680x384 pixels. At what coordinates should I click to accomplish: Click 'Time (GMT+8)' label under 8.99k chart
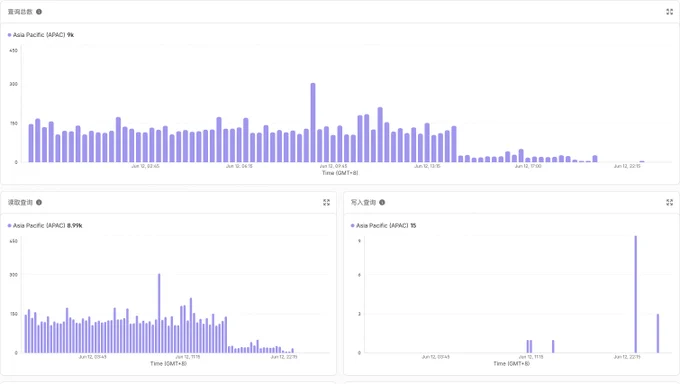pos(168,363)
